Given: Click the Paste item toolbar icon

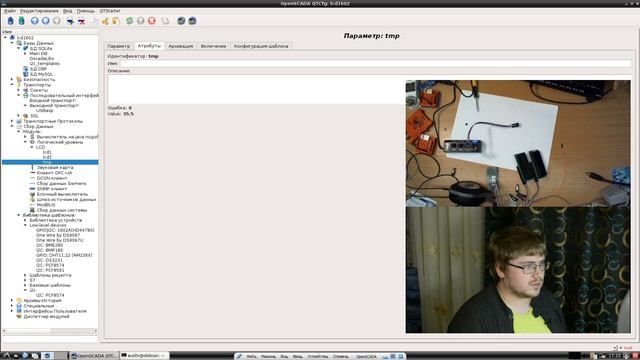Looking at the screenshot, I should tap(116, 21).
